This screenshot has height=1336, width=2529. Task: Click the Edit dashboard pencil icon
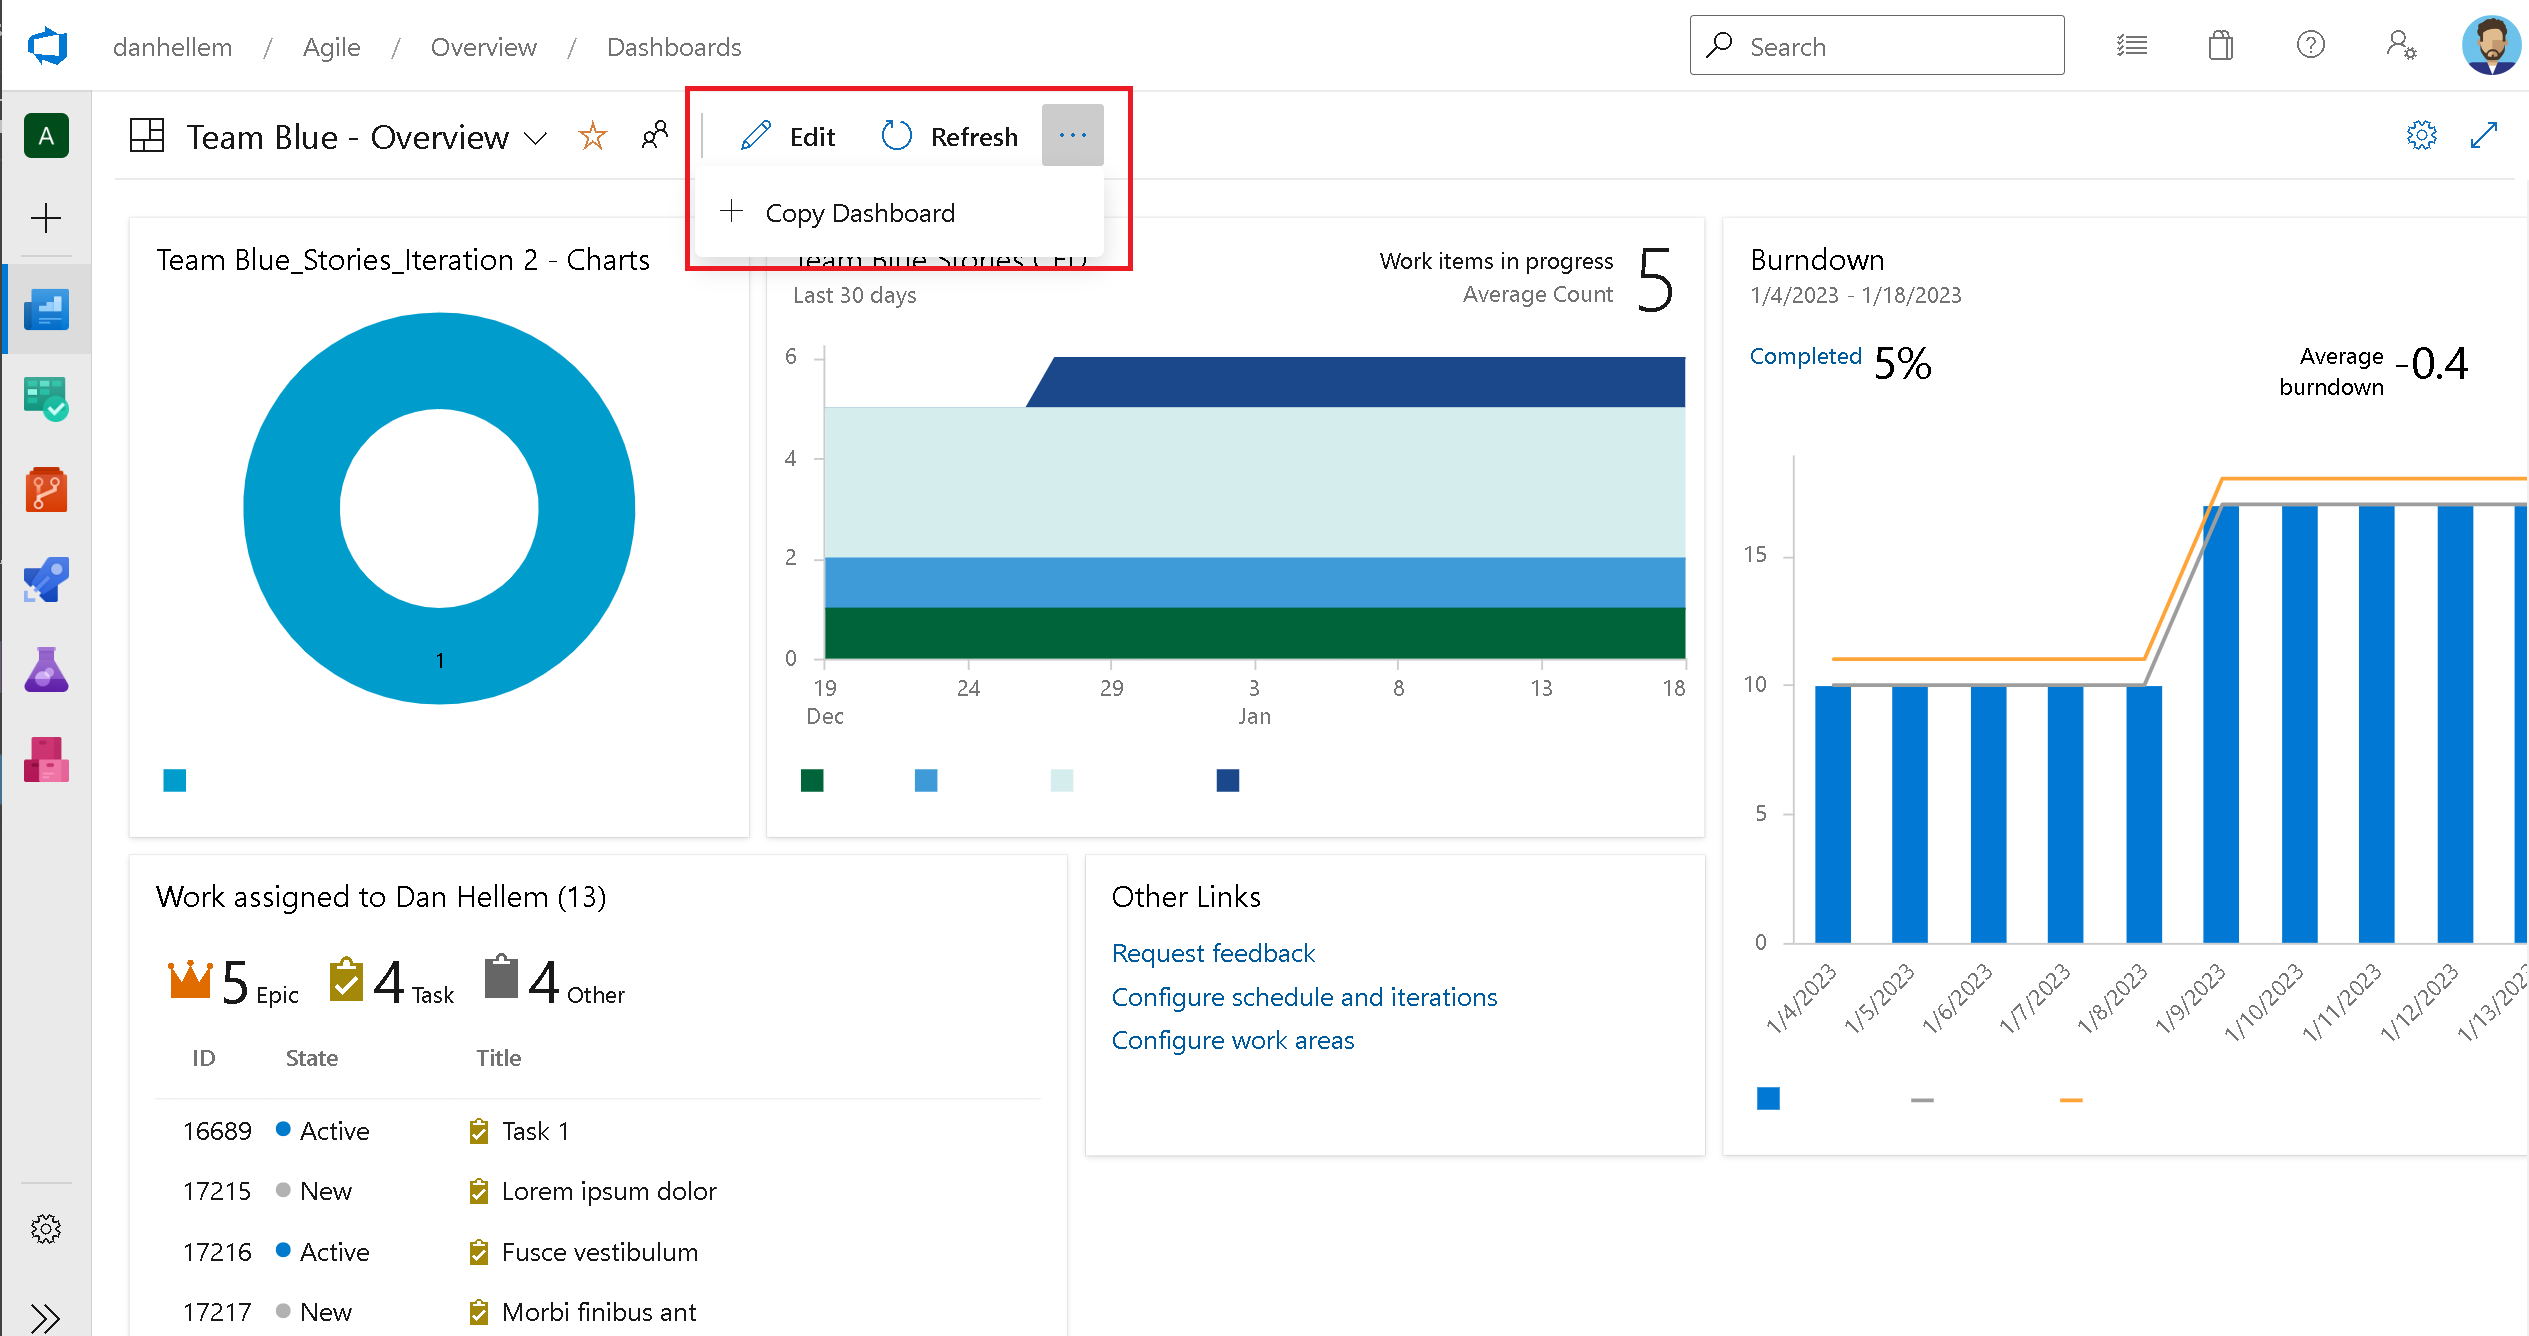click(756, 137)
